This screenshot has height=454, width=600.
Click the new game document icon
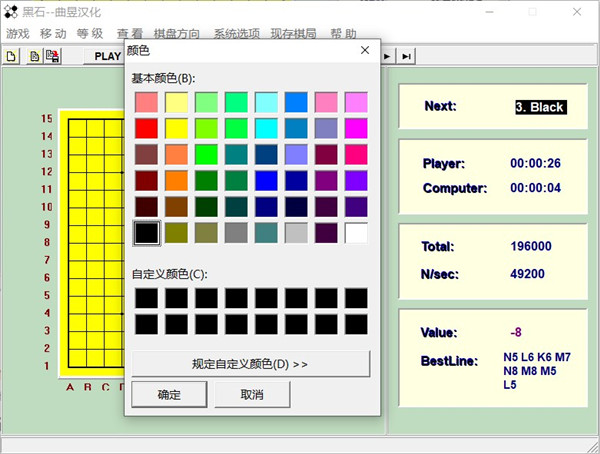tap(12, 56)
